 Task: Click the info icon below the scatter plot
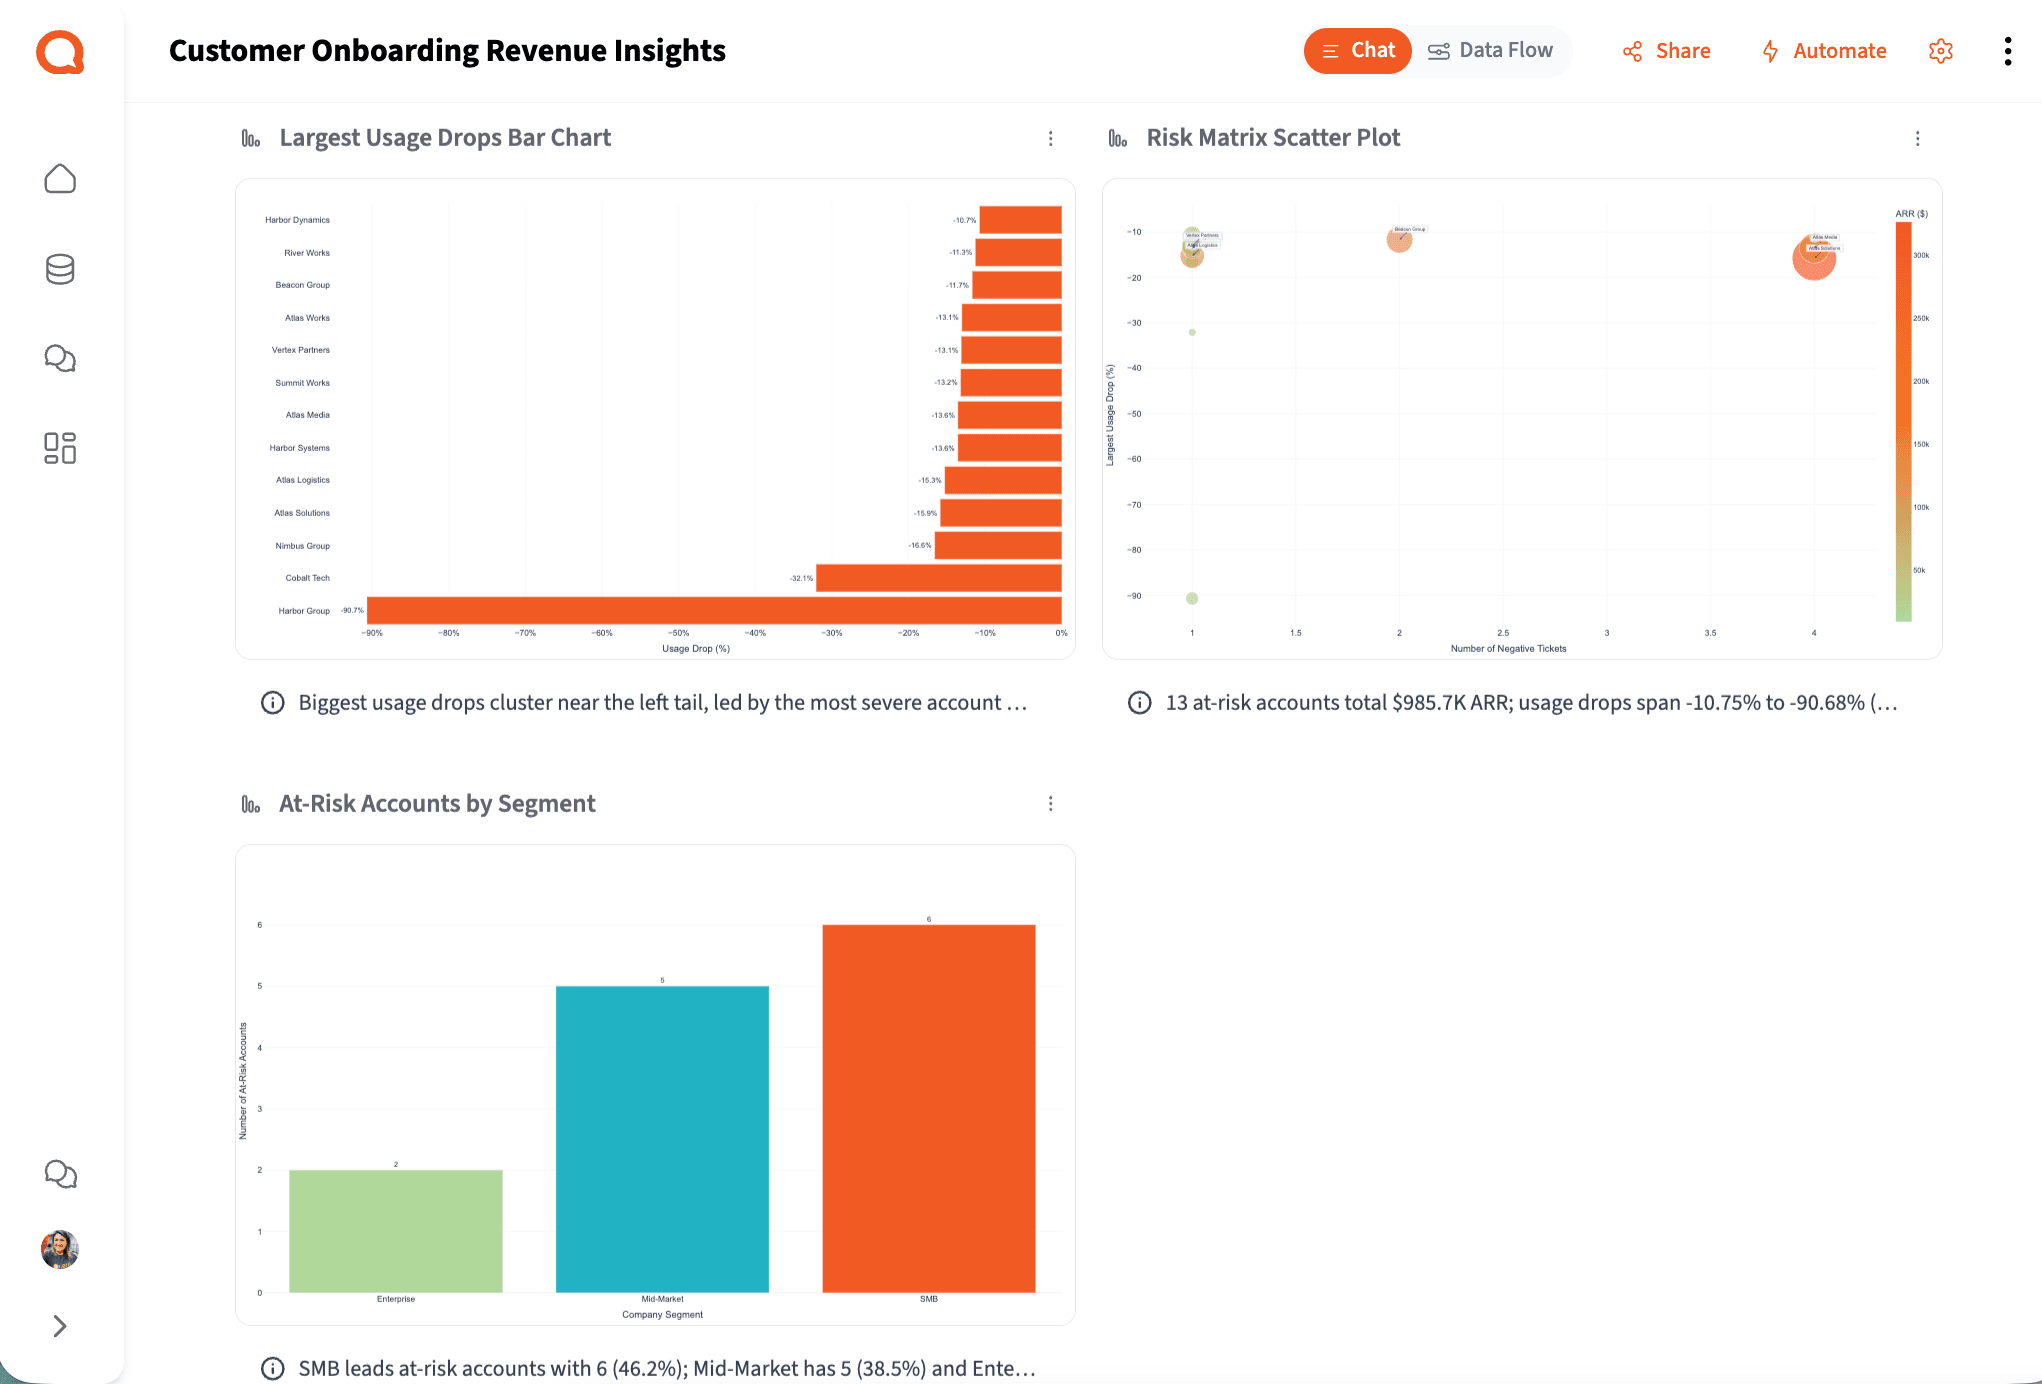coord(1139,702)
